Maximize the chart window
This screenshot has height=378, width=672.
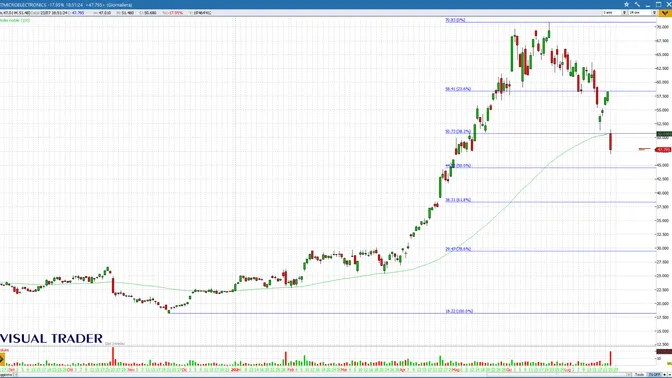658,4
